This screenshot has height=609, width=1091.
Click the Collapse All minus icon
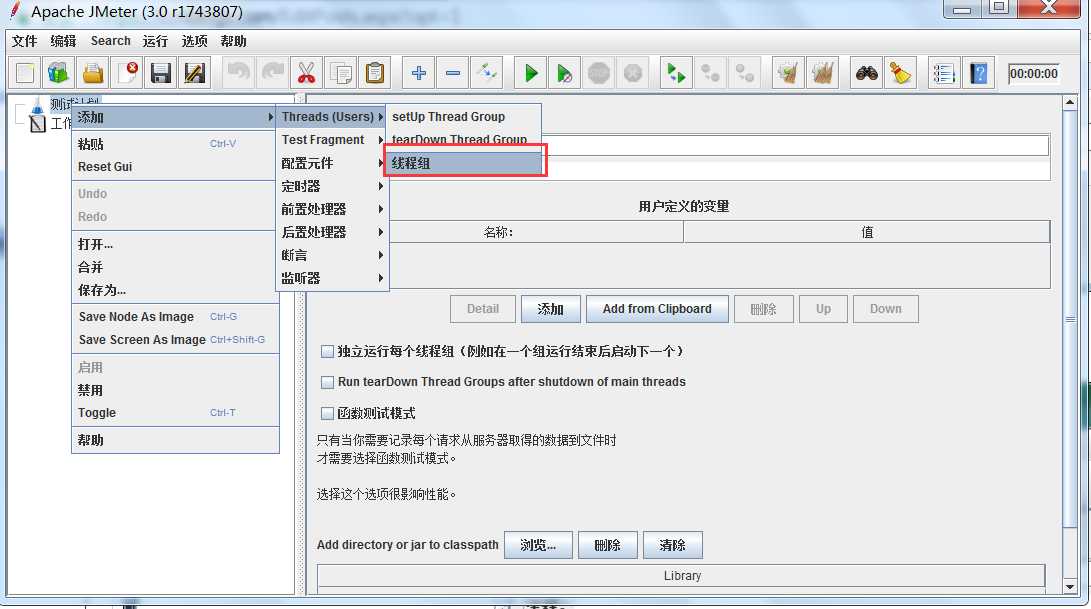(x=453, y=73)
